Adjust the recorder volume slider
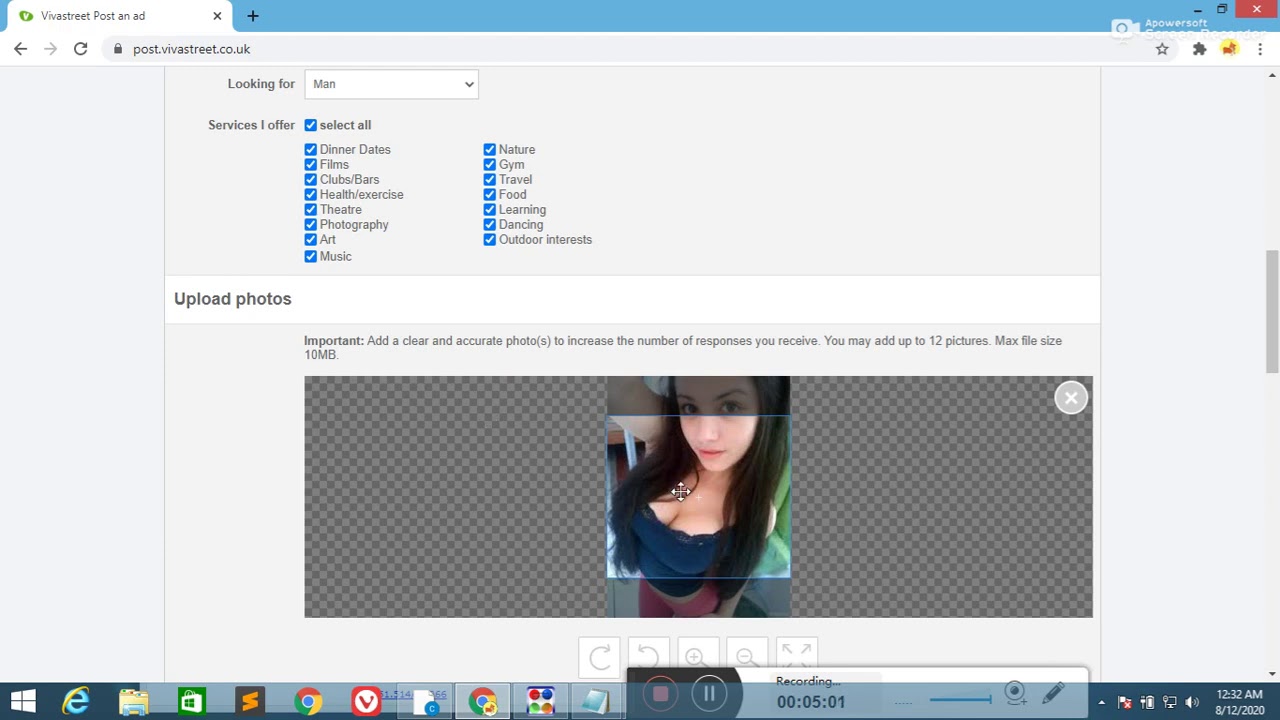The image size is (1280, 720). (960, 700)
